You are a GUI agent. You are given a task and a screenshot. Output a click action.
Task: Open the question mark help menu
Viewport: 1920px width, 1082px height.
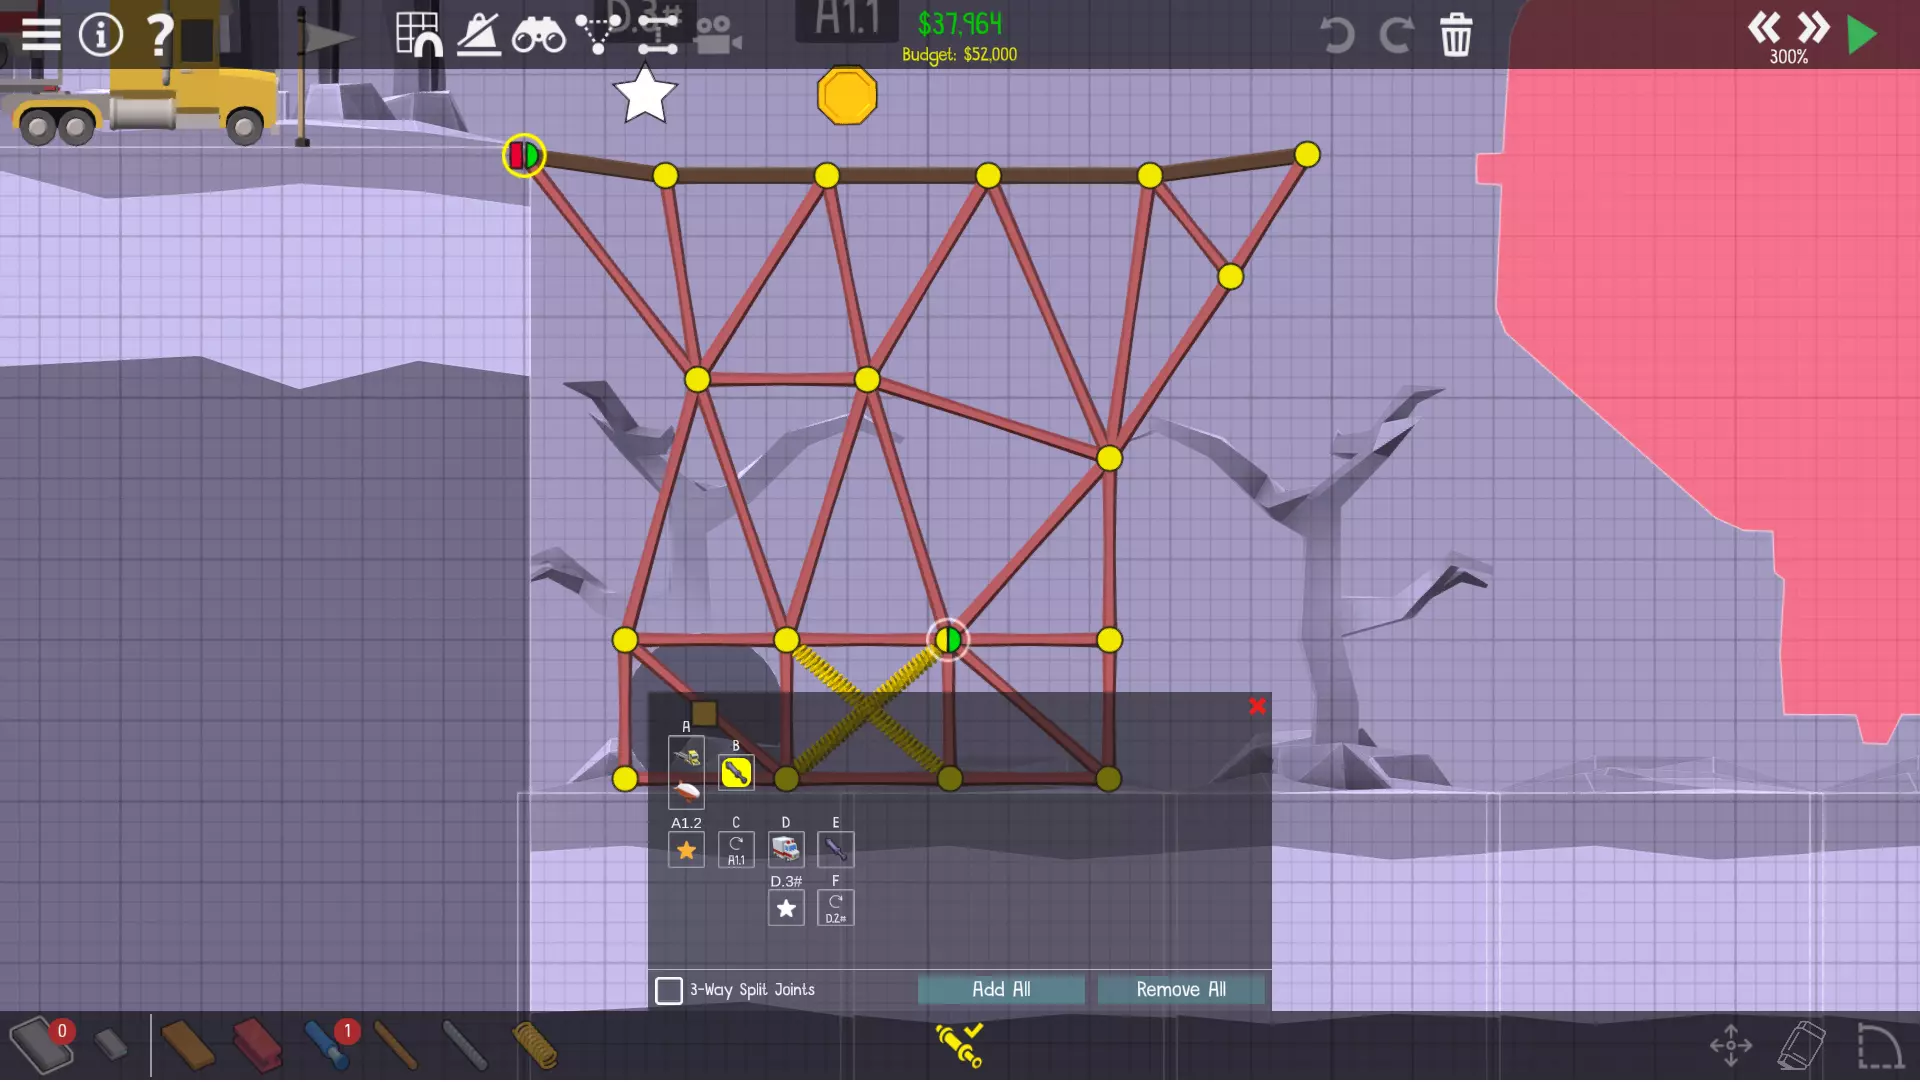[159, 35]
